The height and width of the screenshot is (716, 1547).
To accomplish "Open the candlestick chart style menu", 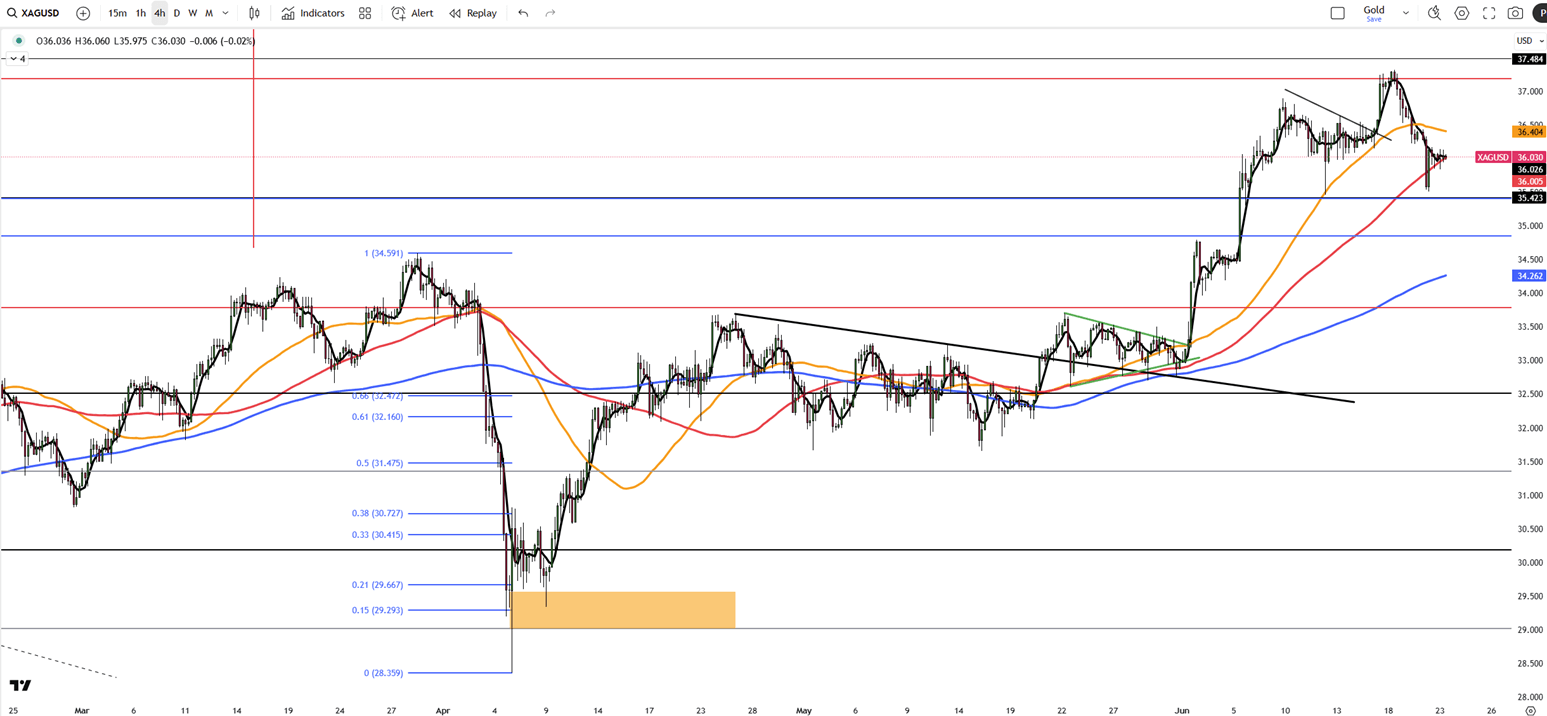I will tap(255, 13).
